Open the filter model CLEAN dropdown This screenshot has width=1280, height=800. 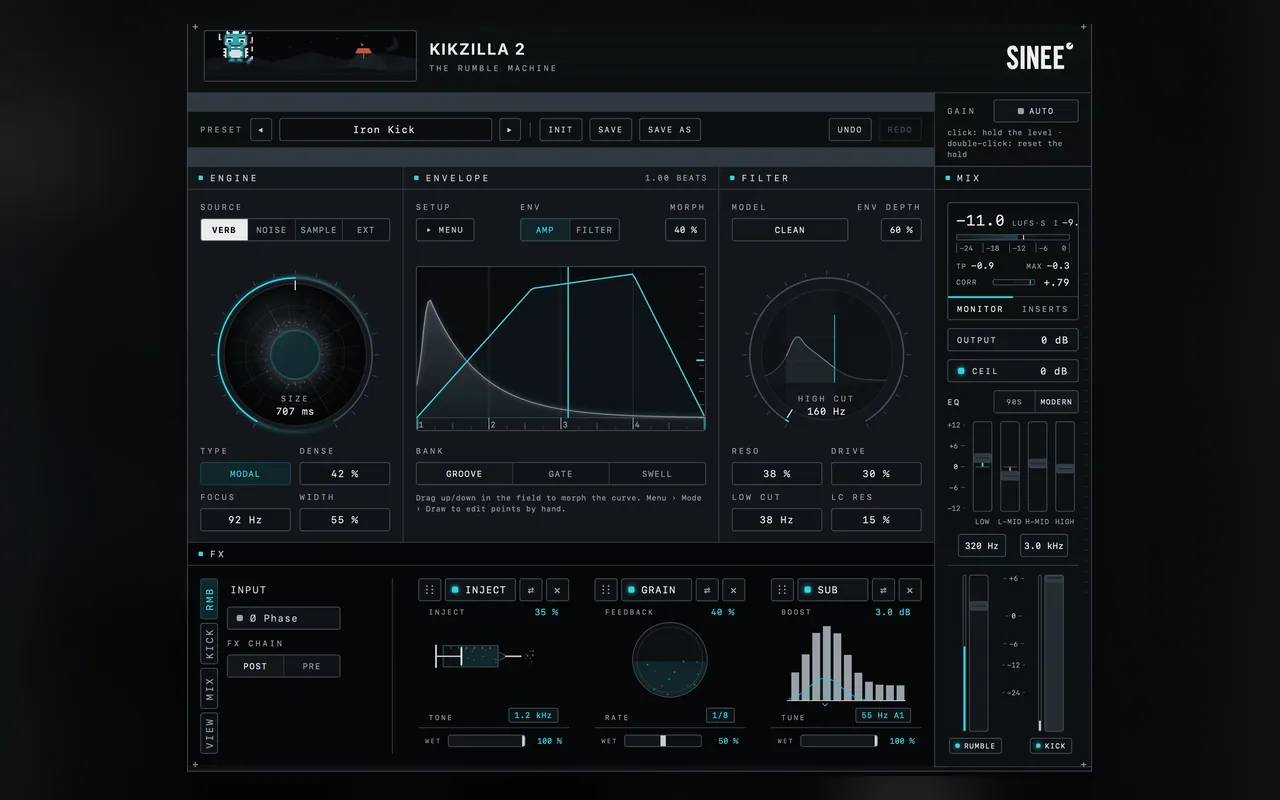click(x=790, y=230)
